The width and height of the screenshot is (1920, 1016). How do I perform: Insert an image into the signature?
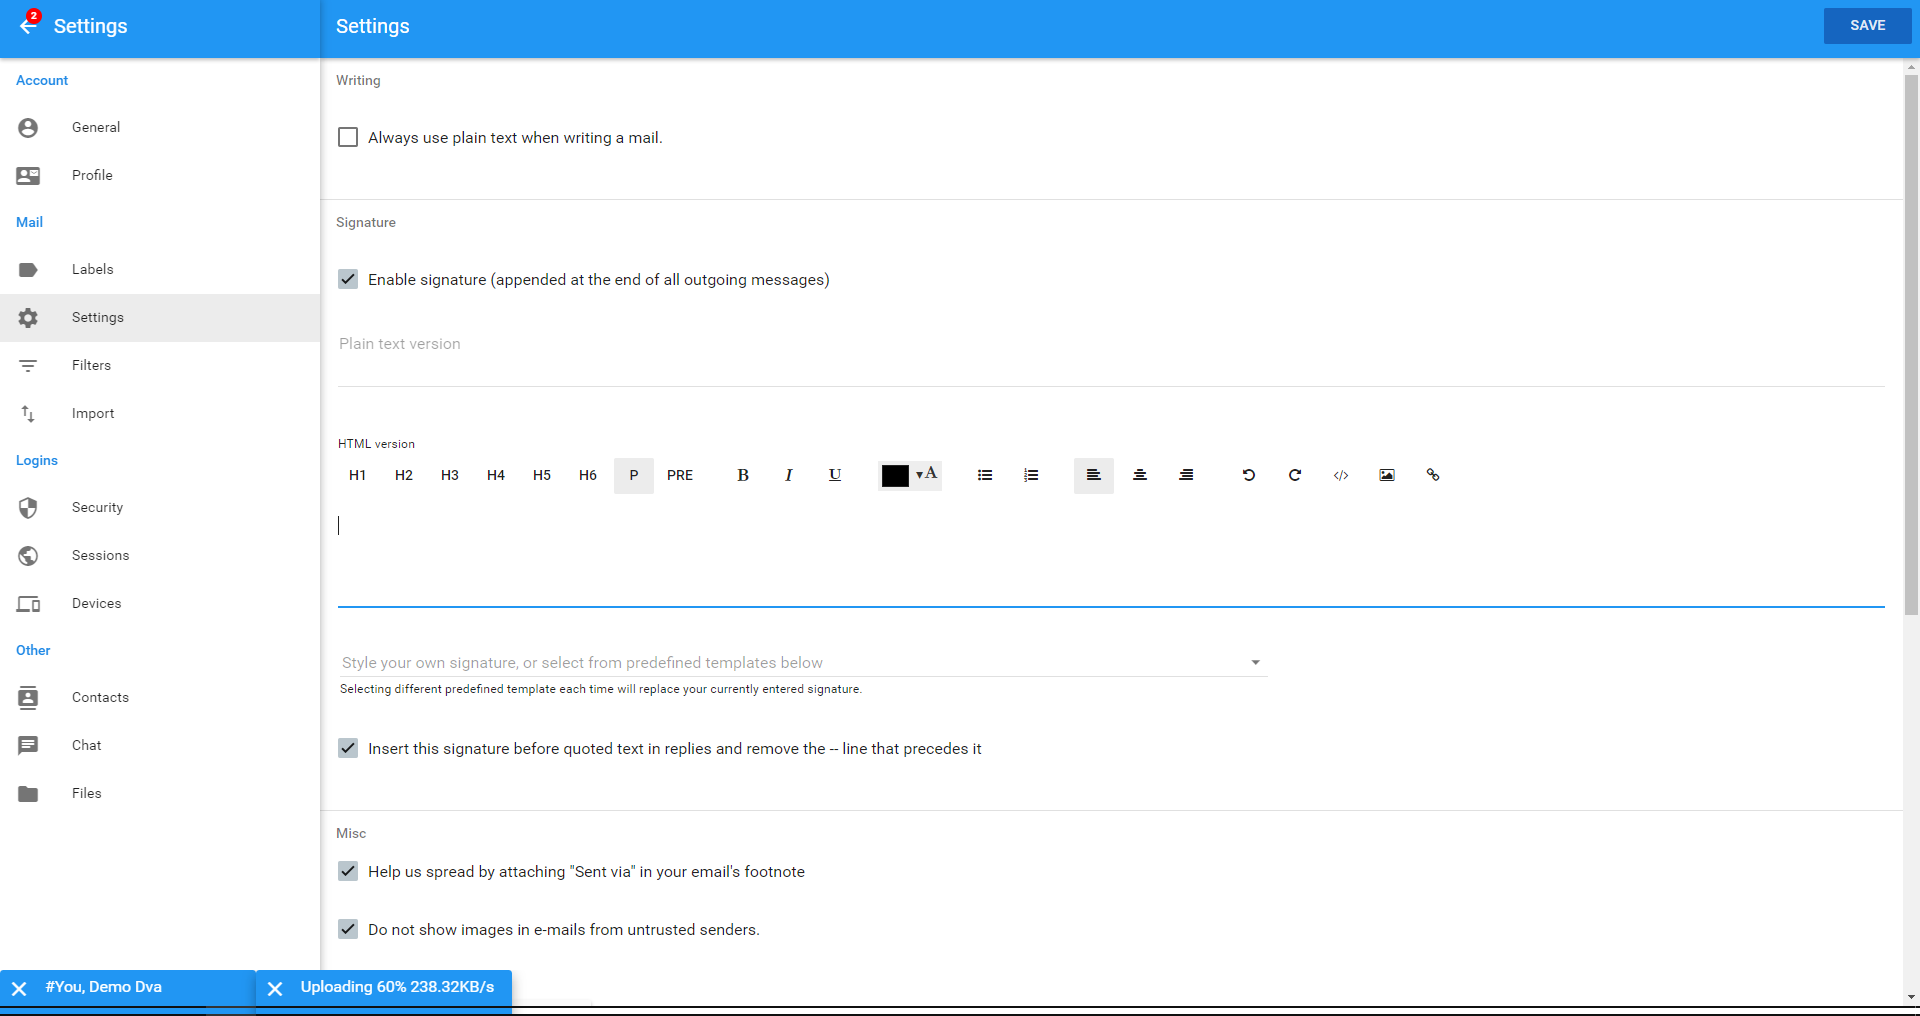point(1386,475)
